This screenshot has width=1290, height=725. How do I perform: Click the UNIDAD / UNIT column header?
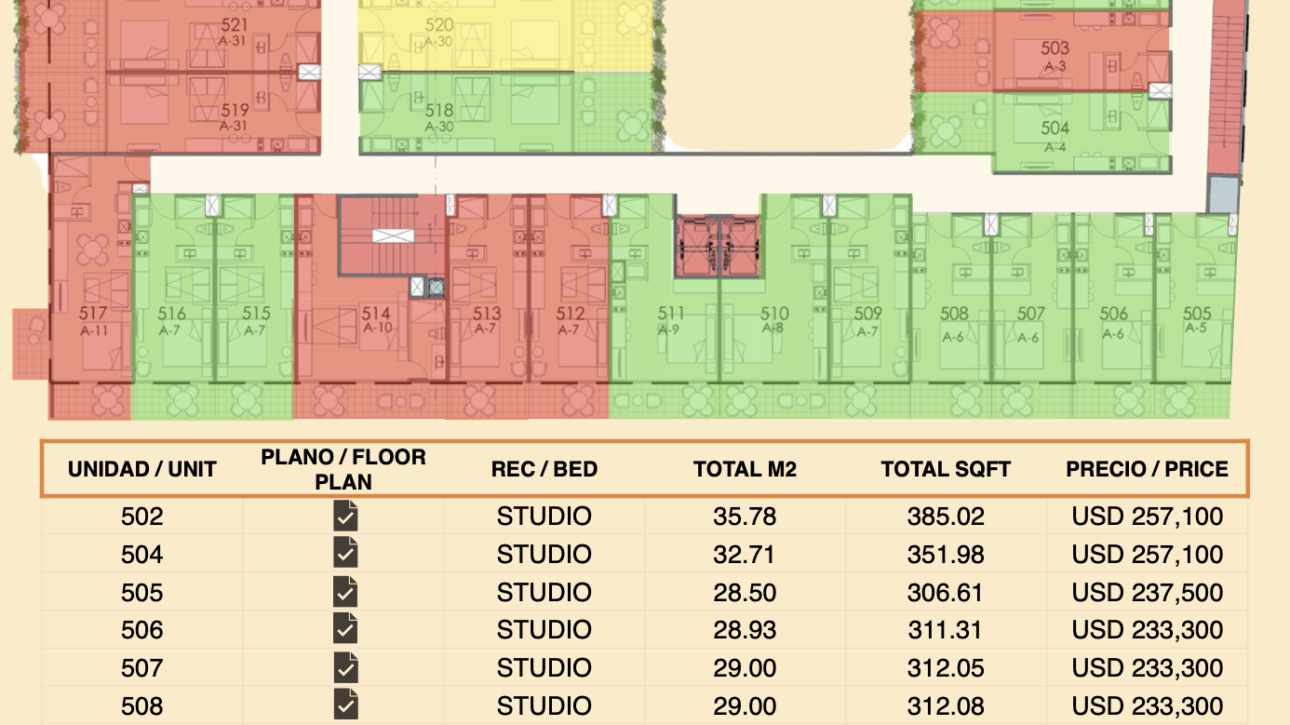point(142,469)
